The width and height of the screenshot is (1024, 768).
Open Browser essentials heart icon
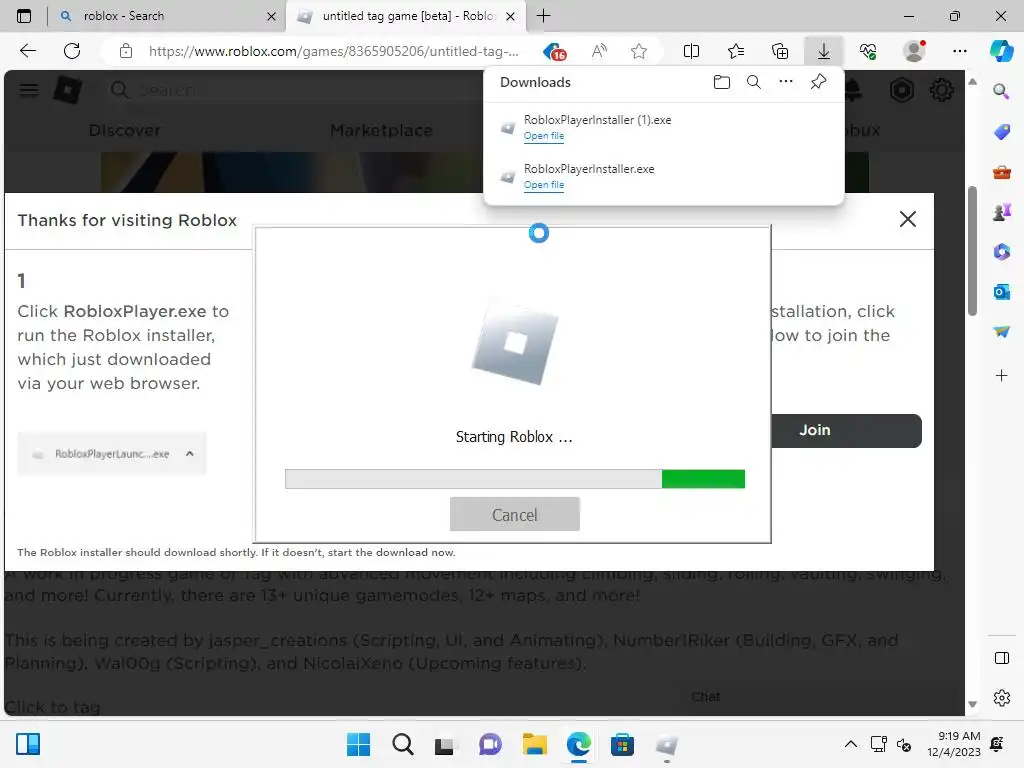click(868, 51)
